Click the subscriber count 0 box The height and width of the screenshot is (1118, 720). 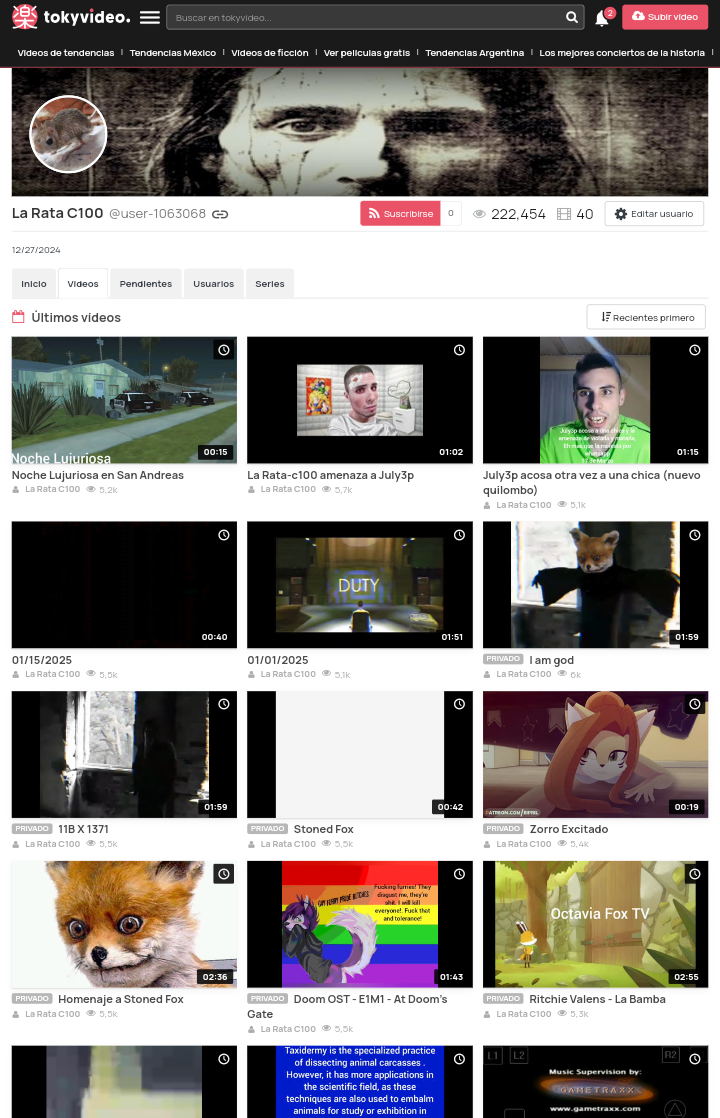point(451,213)
